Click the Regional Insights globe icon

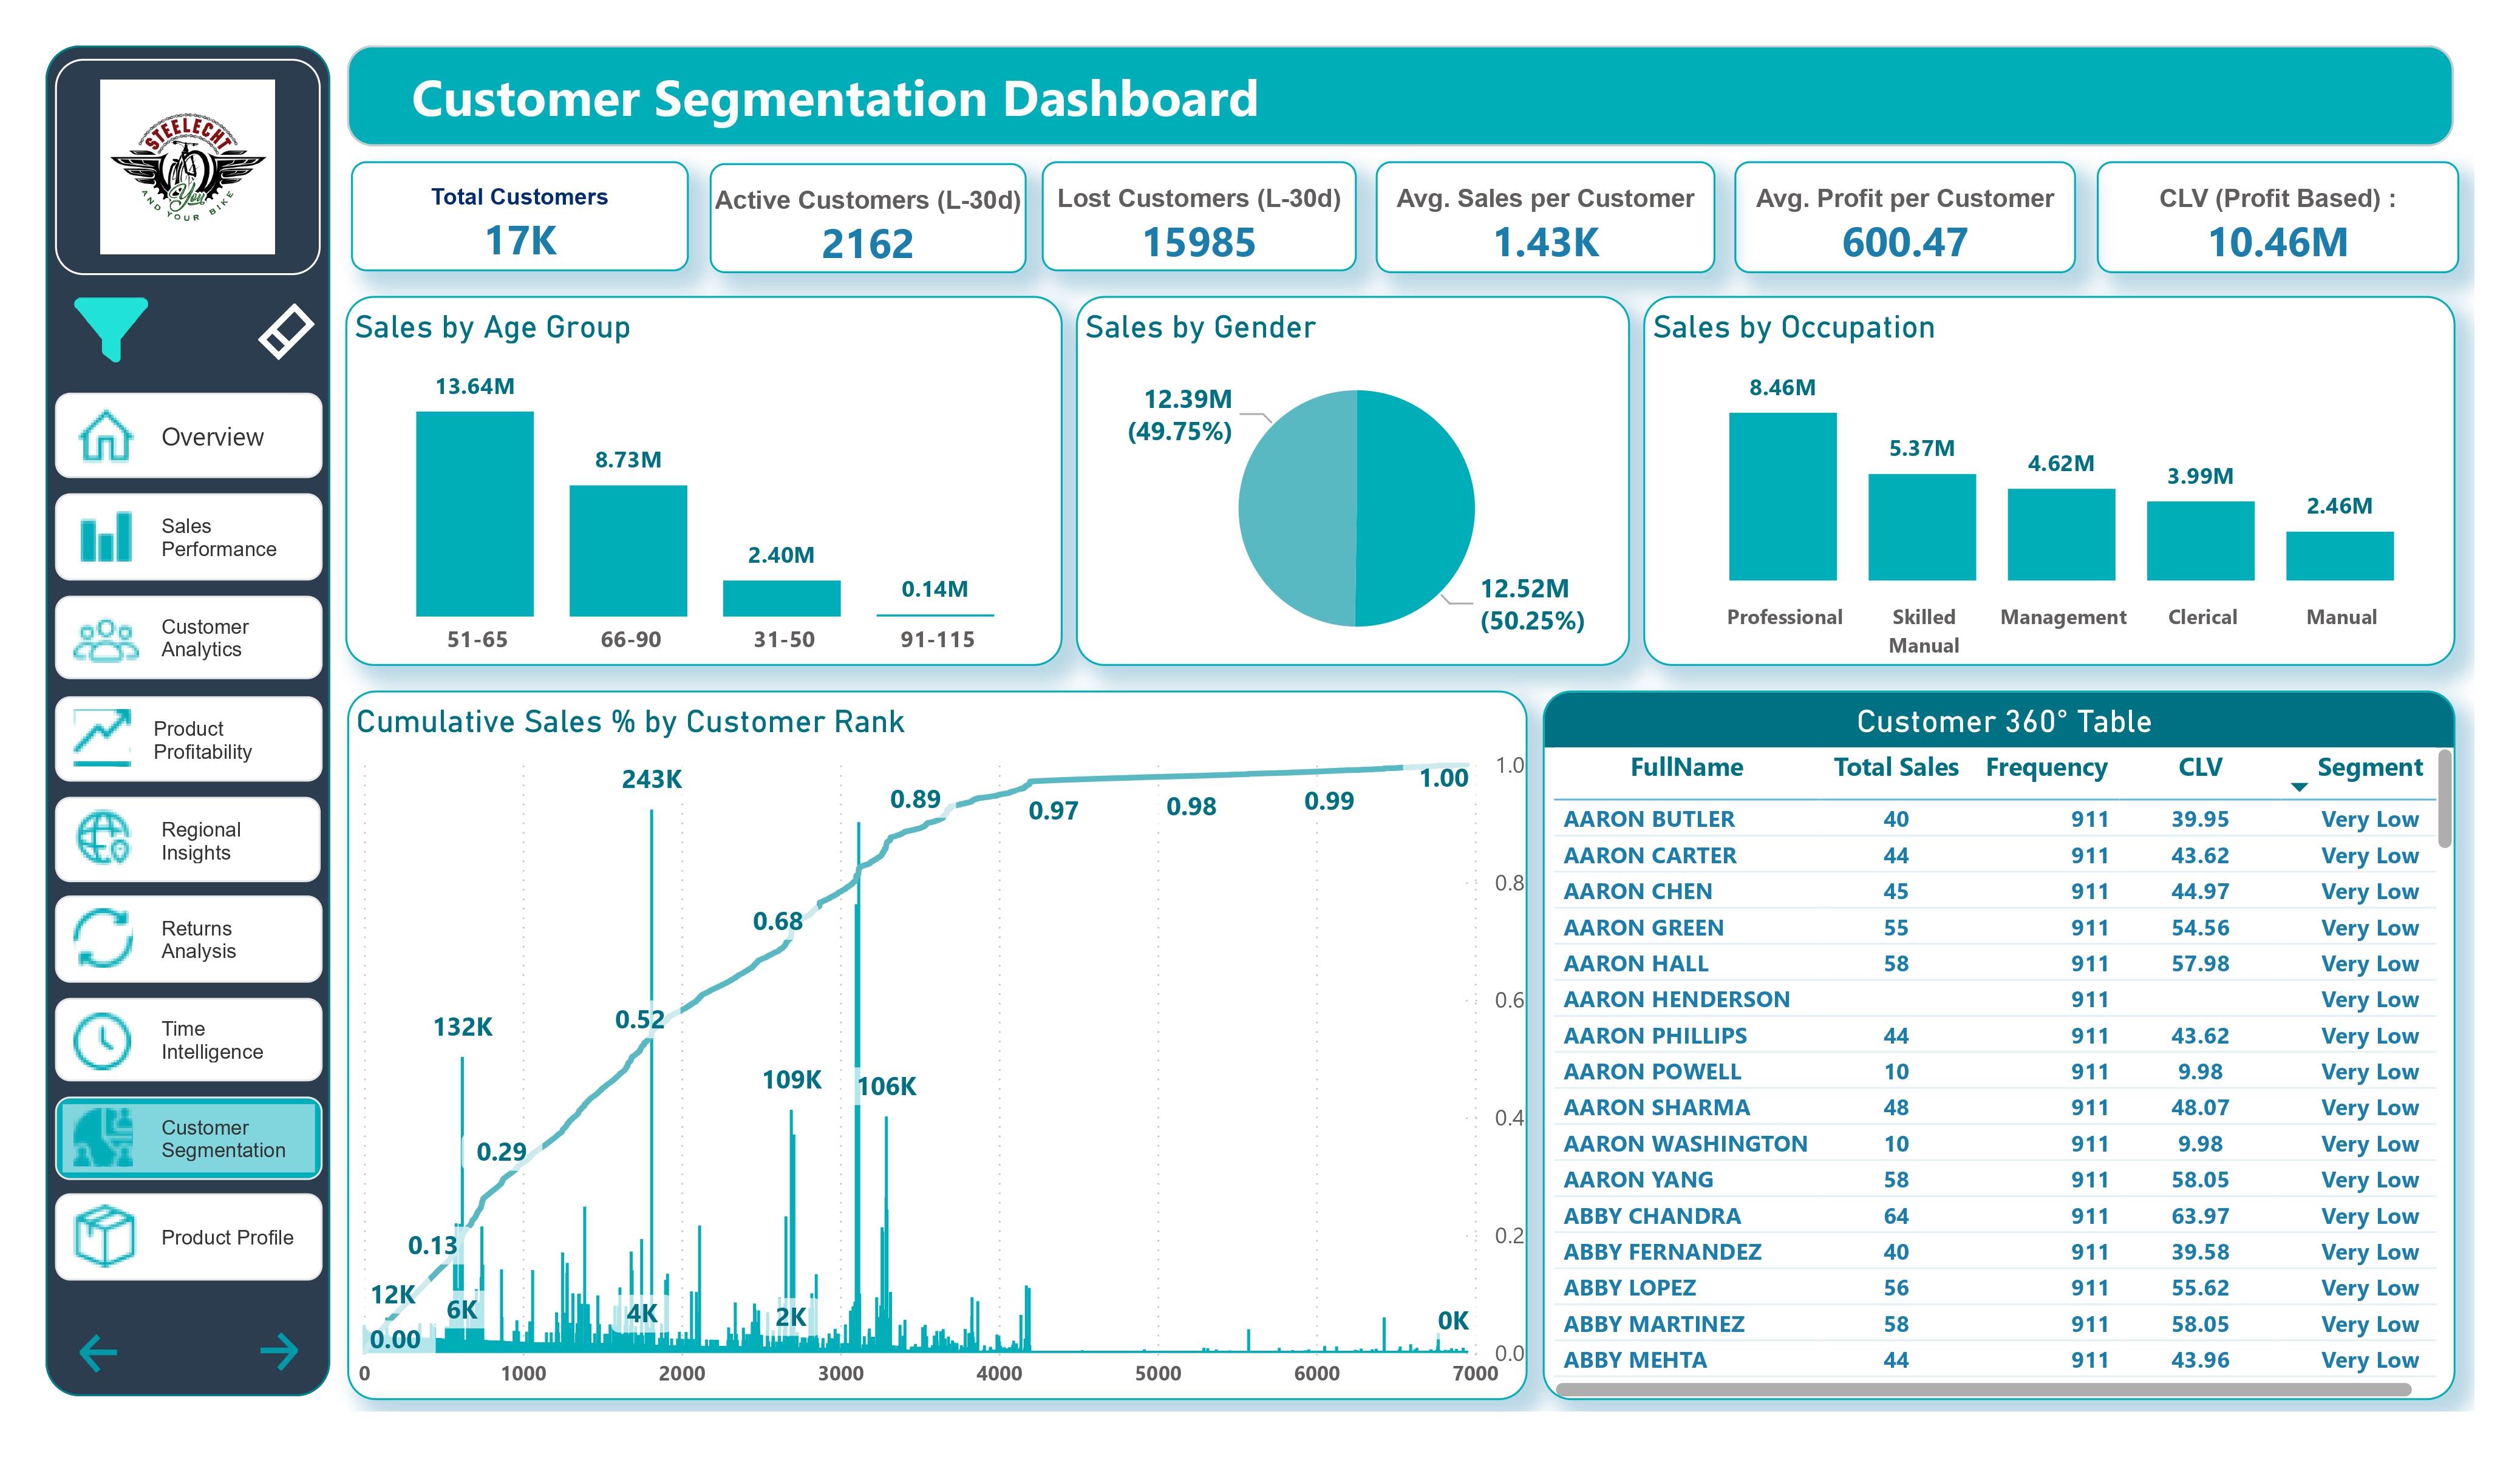click(103, 838)
